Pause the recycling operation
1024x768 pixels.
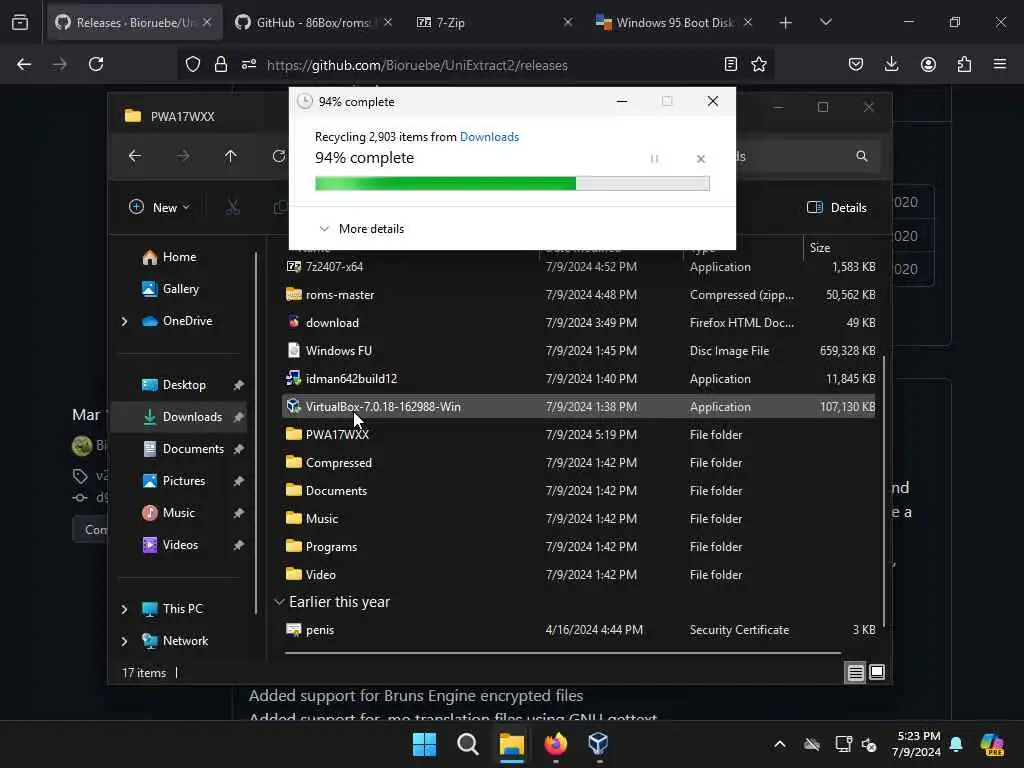[x=654, y=159]
